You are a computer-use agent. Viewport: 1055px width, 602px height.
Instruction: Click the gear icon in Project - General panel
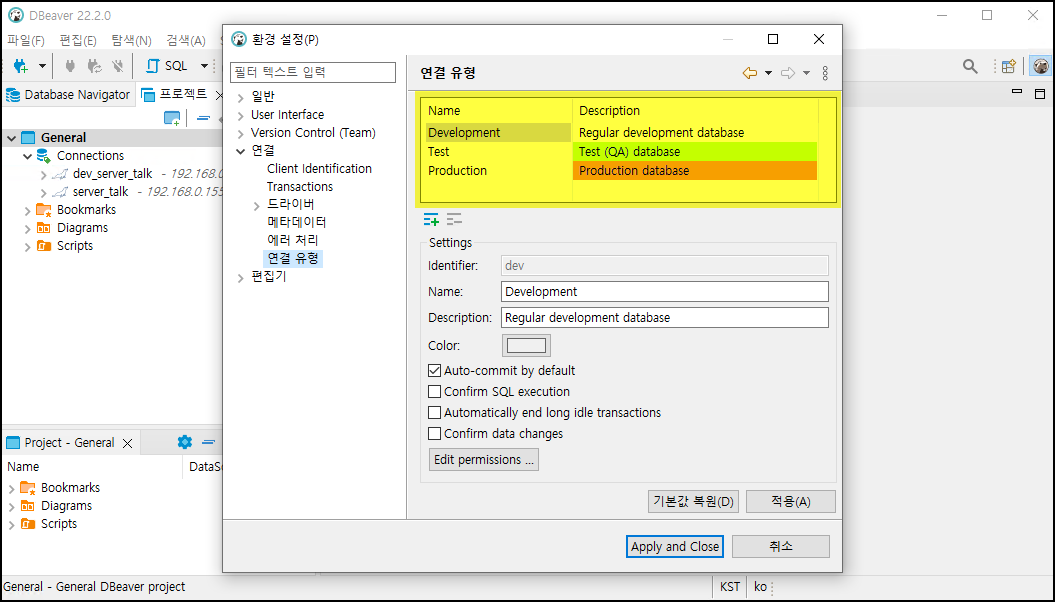tap(184, 442)
